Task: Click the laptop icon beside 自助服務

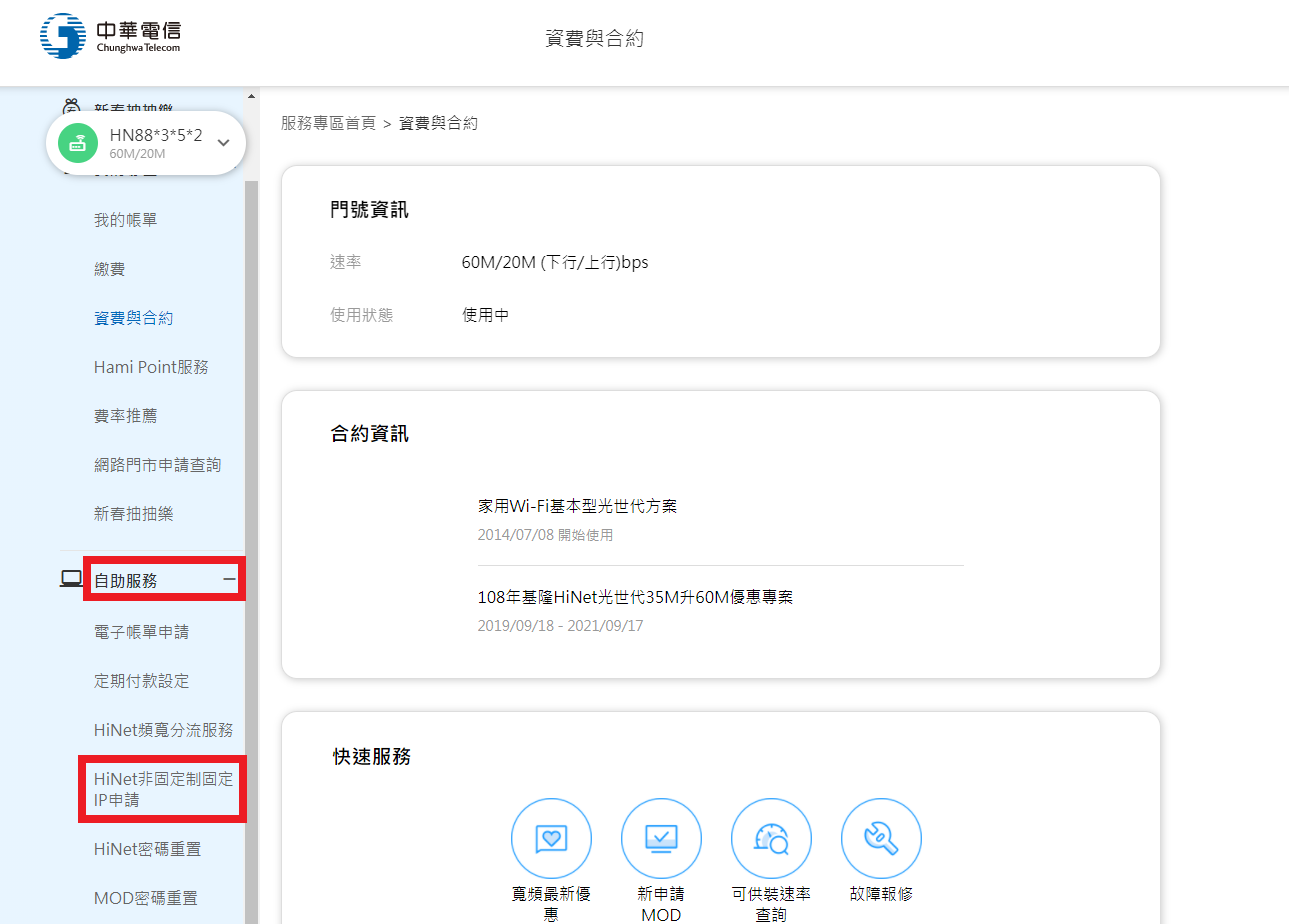Action: tap(71, 579)
